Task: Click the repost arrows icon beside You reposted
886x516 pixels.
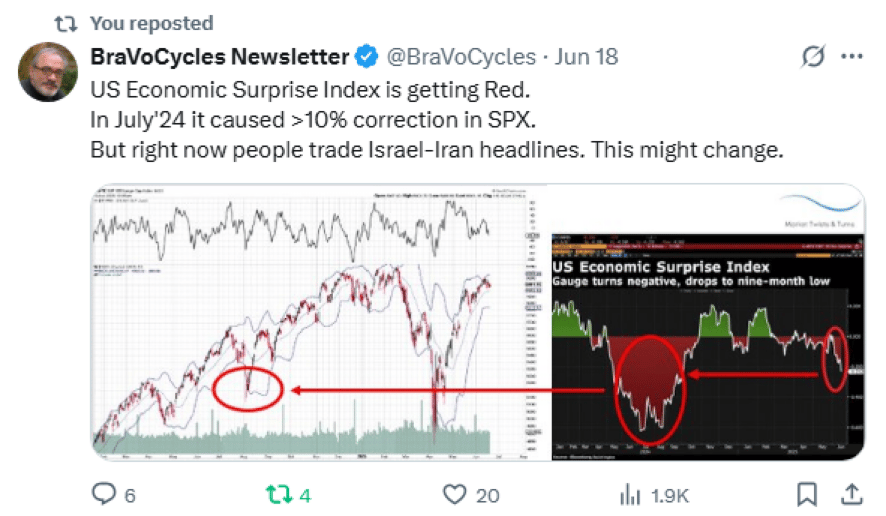Action: pos(66,24)
